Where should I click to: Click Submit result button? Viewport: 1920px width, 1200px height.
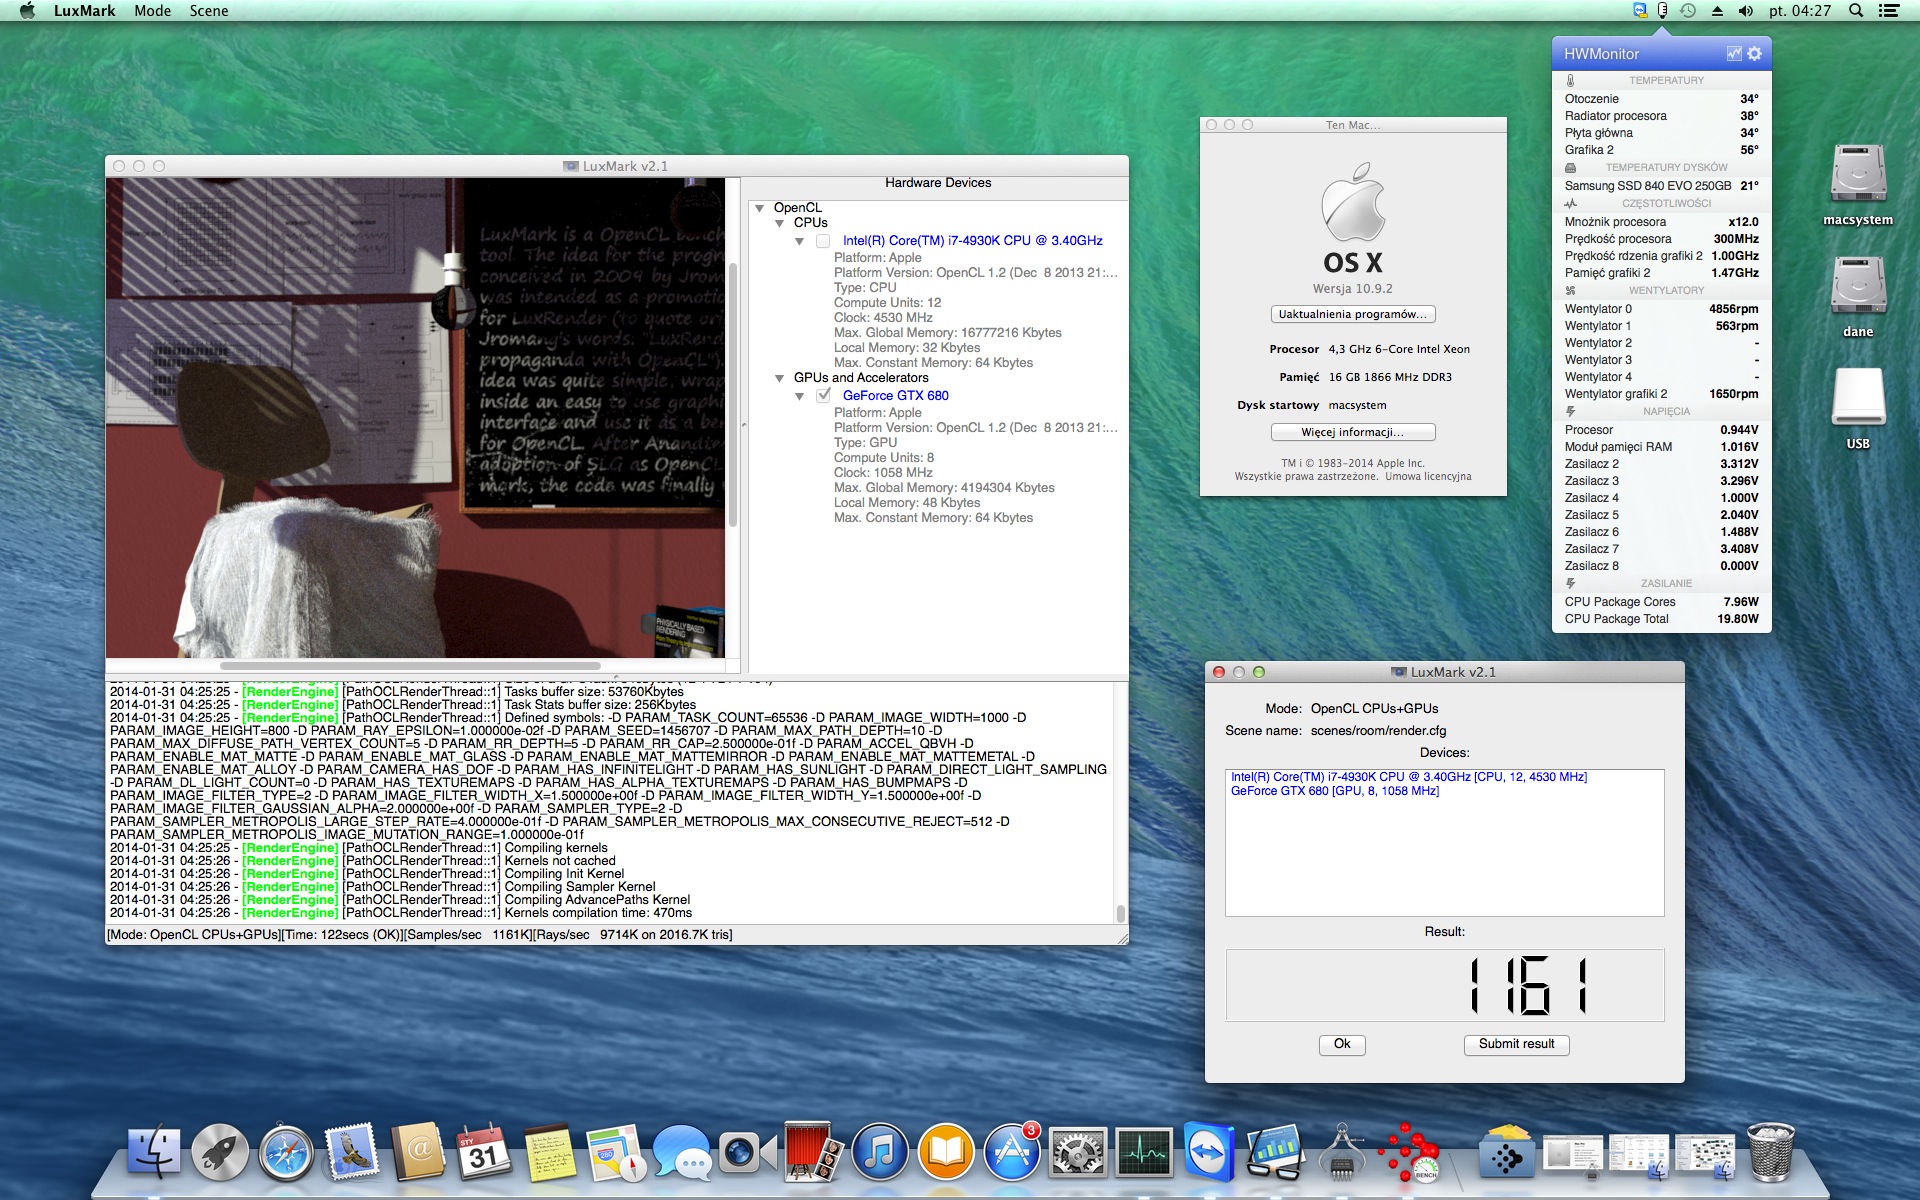pyautogui.click(x=1517, y=1044)
